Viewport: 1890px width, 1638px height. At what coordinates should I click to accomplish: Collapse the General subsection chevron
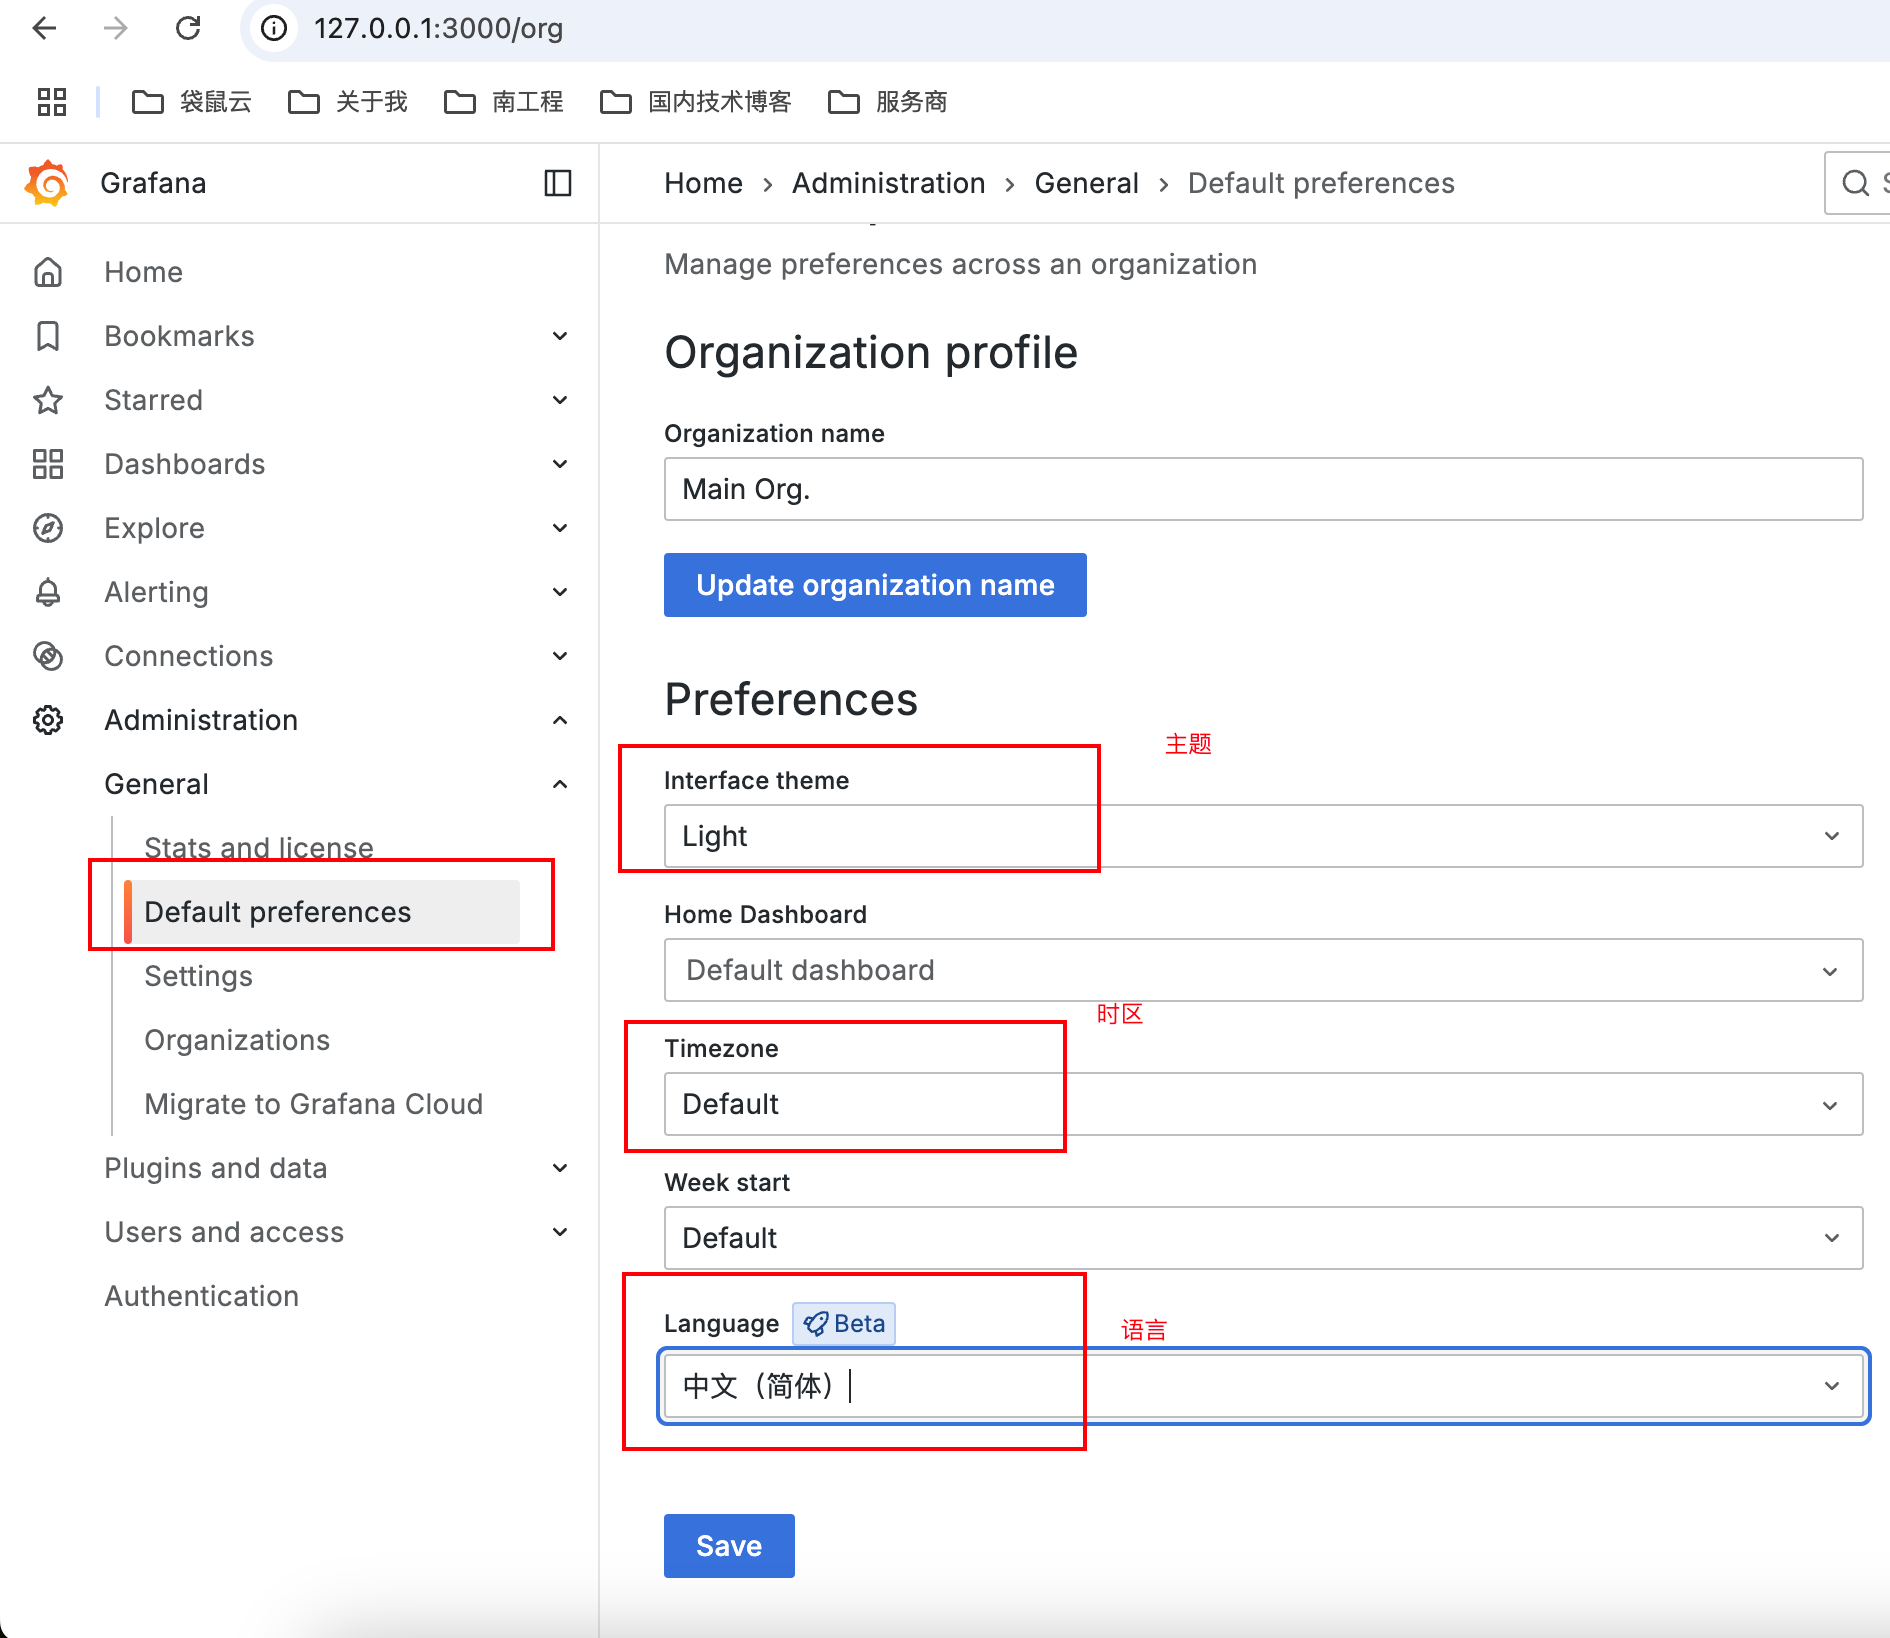[x=560, y=784]
